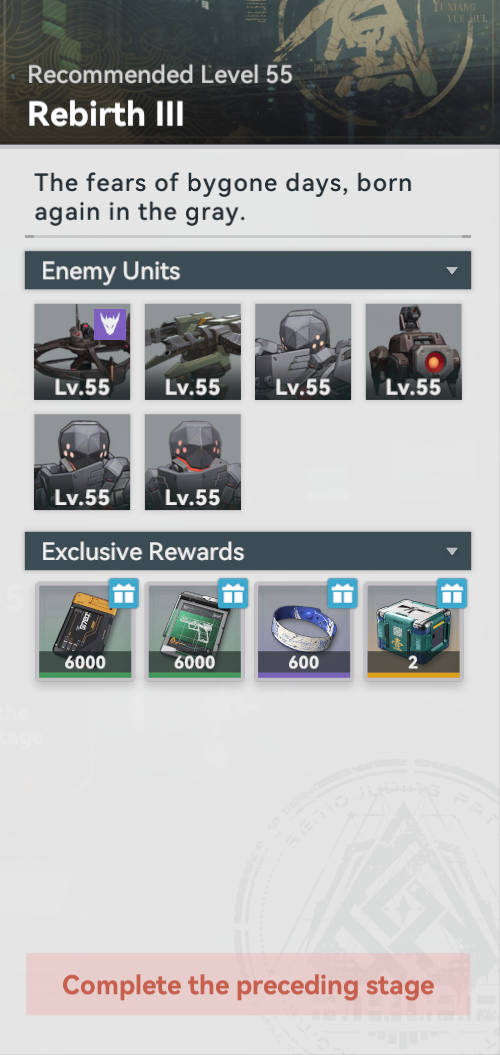The height and width of the screenshot is (1055, 500).
Task: Tap the orange-black card reward worth 6000
Action: (85, 632)
